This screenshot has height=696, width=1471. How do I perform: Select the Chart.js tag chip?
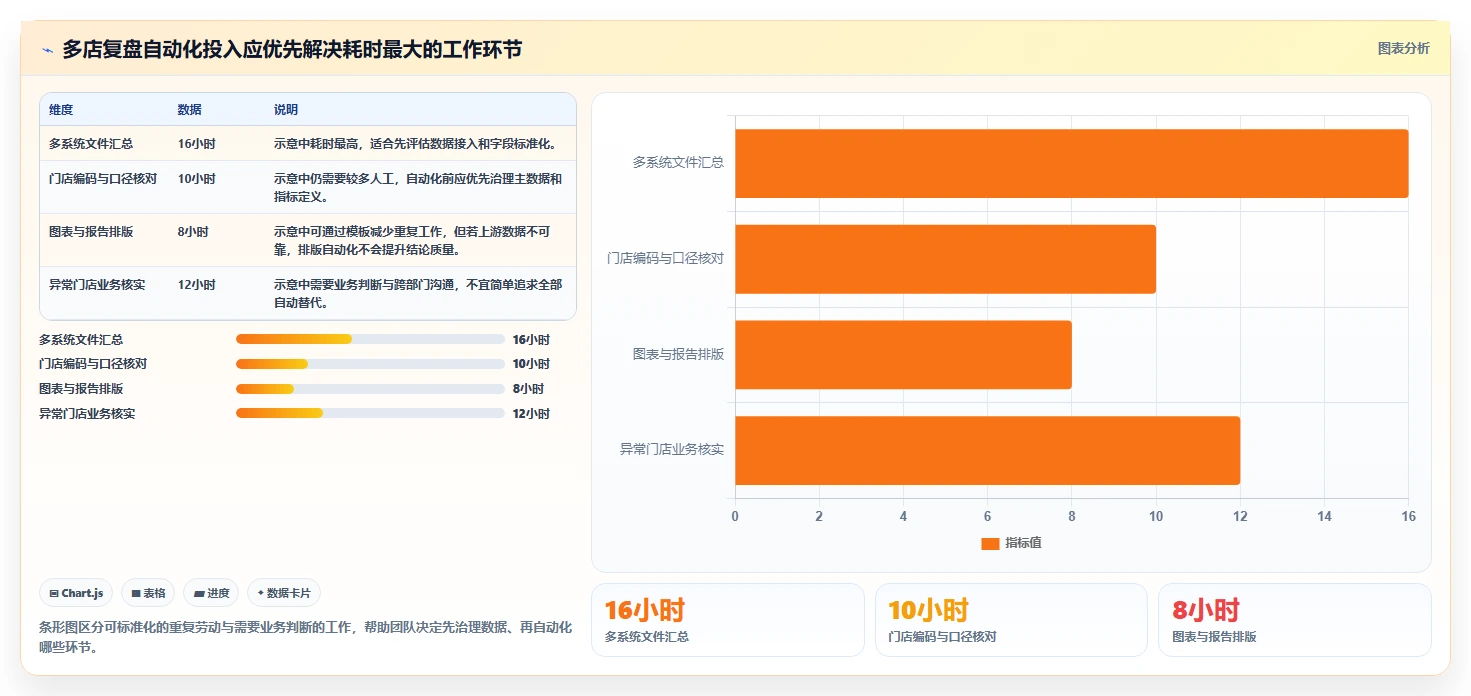[x=77, y=593]
